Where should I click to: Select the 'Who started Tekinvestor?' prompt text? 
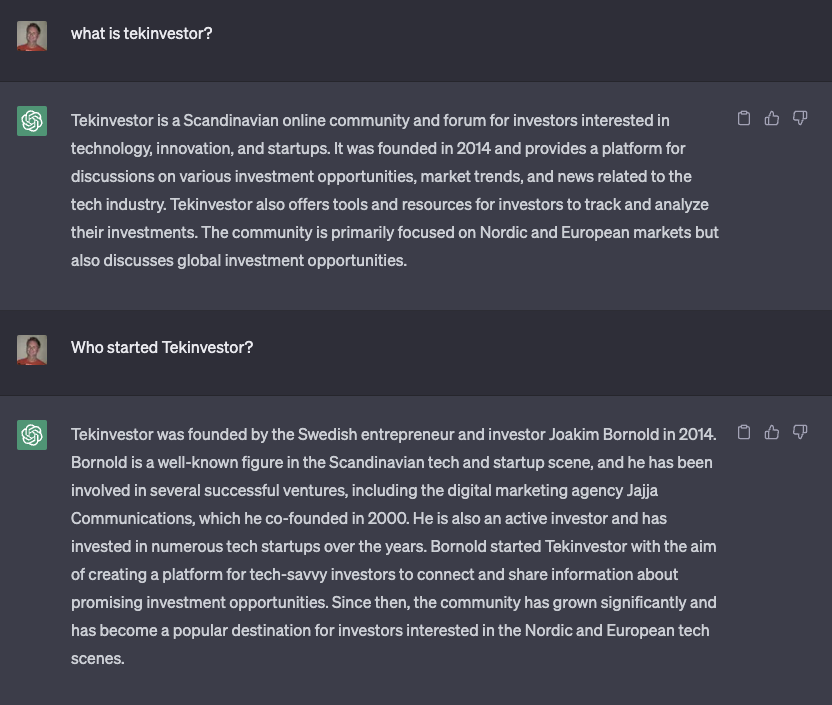(x=162, y=347)
